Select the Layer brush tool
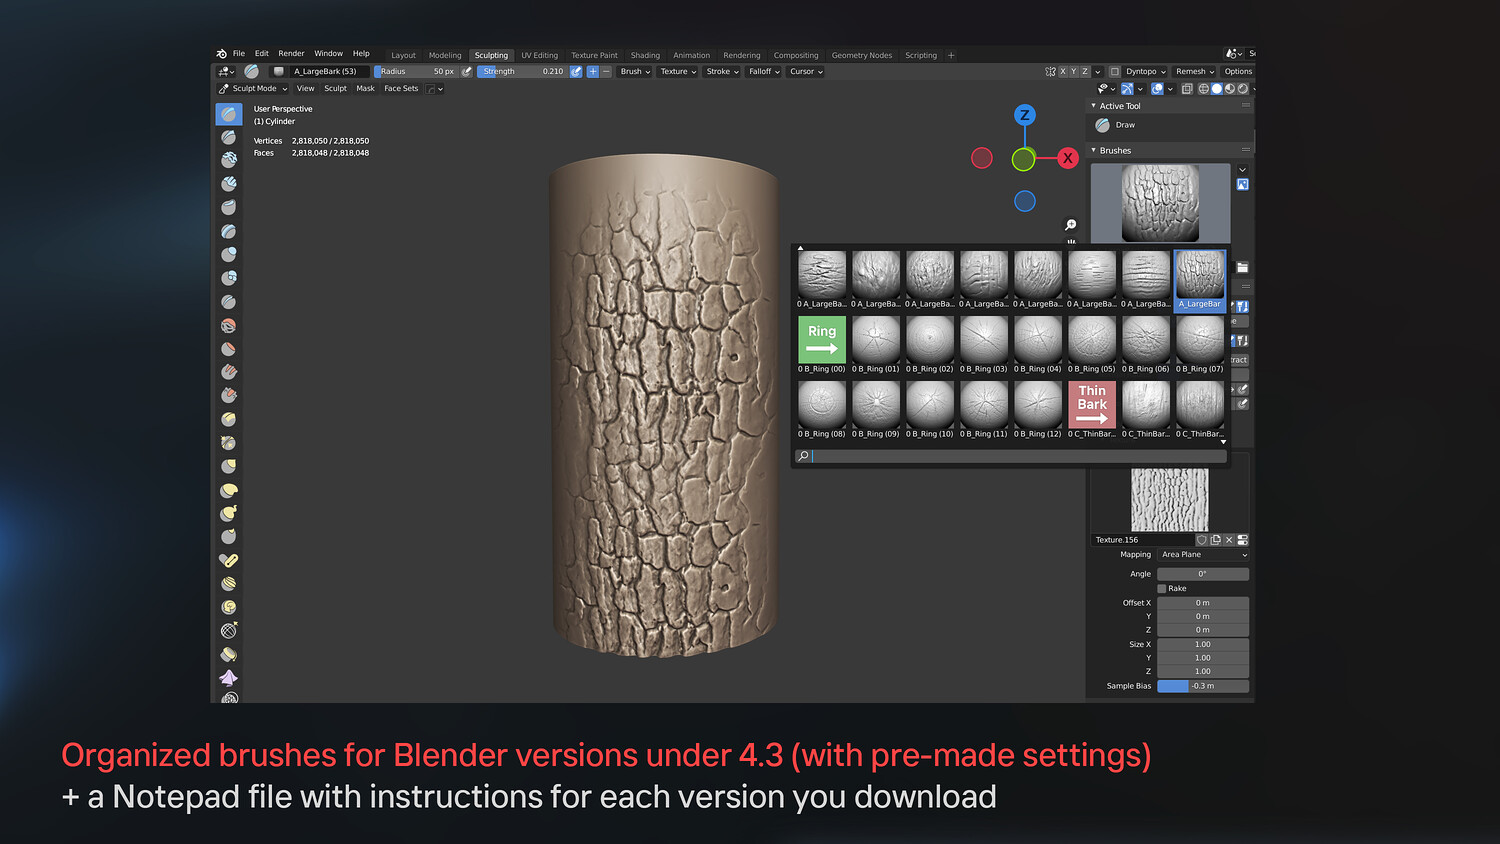The width and height of the screenshot is (1500, 844). (229, 231)
